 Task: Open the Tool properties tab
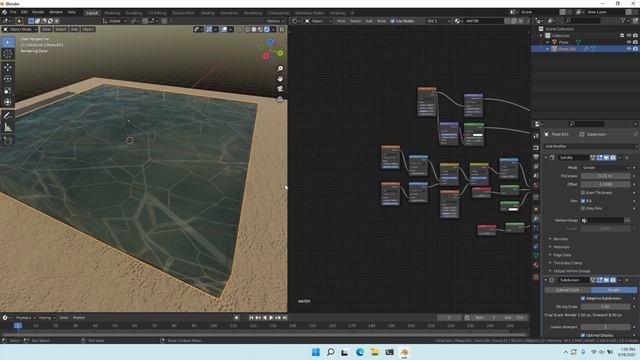(536, 136)
